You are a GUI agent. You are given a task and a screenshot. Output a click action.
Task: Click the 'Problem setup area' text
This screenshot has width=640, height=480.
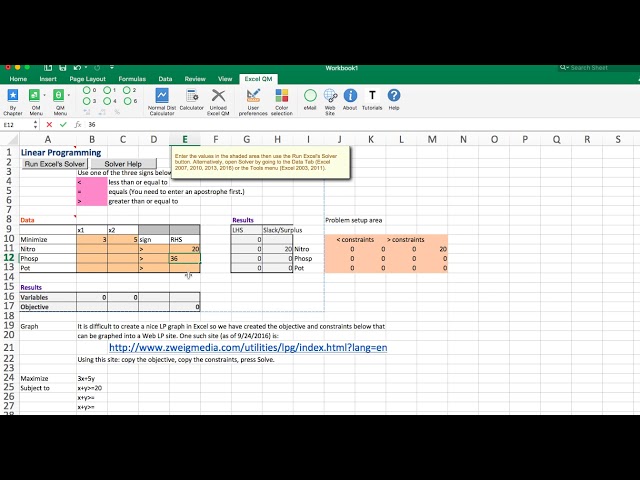pos(353,220)
